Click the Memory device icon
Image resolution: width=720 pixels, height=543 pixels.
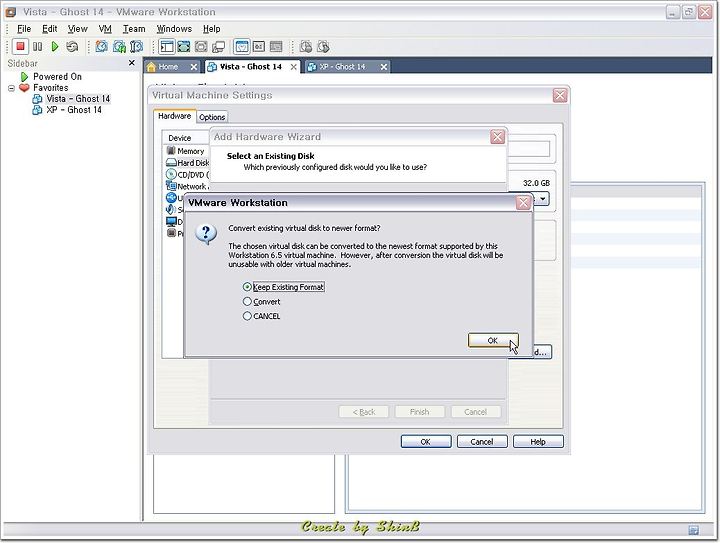(x=171, y=151)
